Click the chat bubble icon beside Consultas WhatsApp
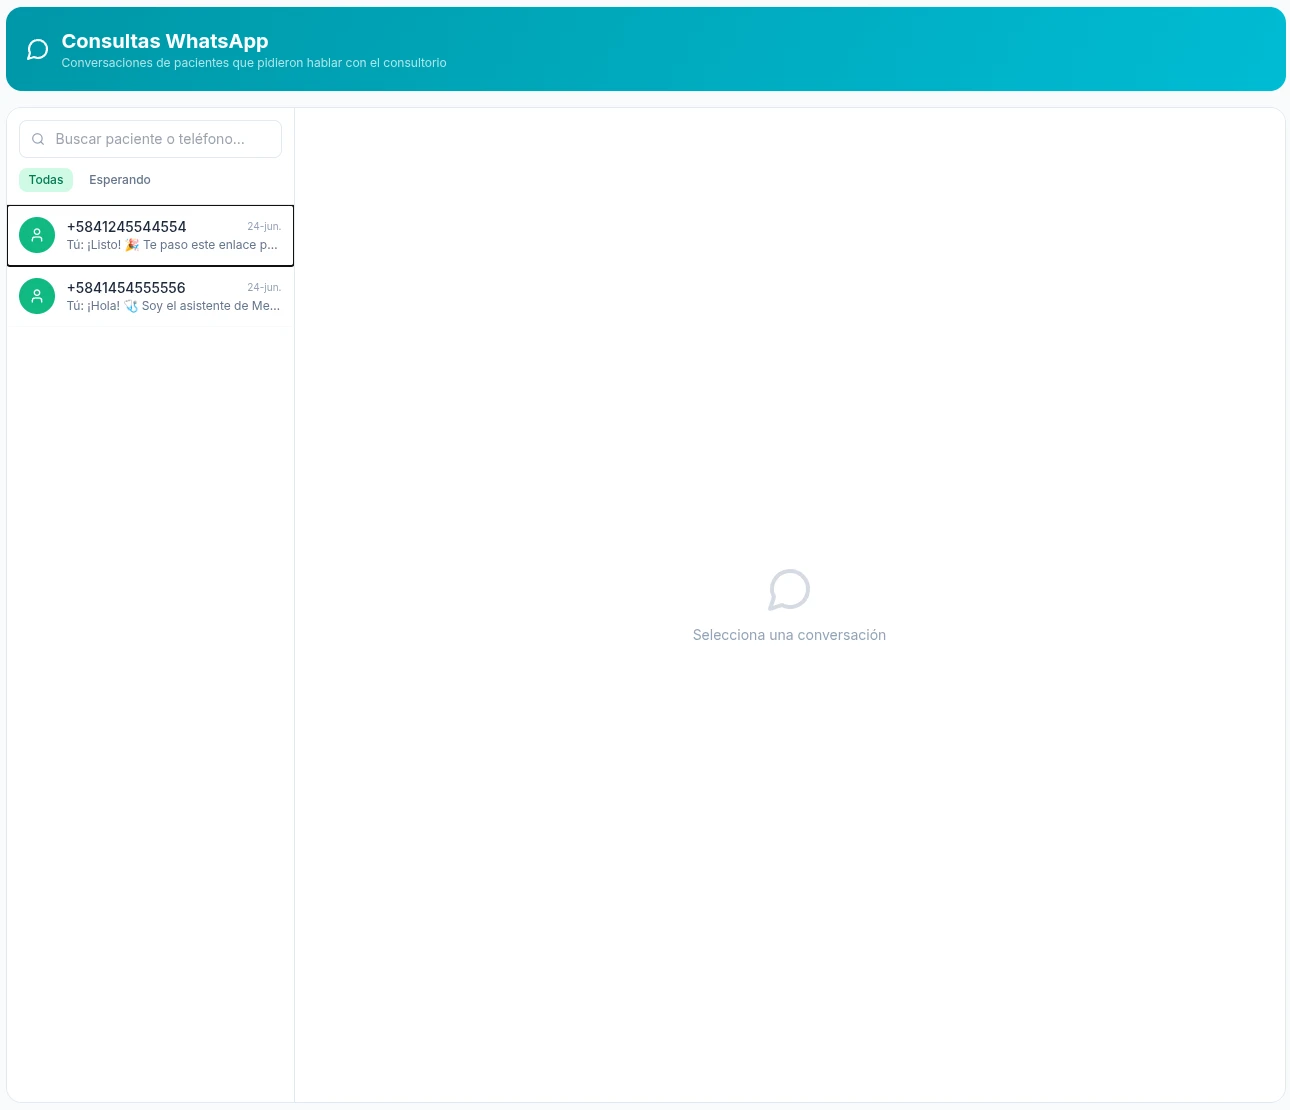 (37, 50)
